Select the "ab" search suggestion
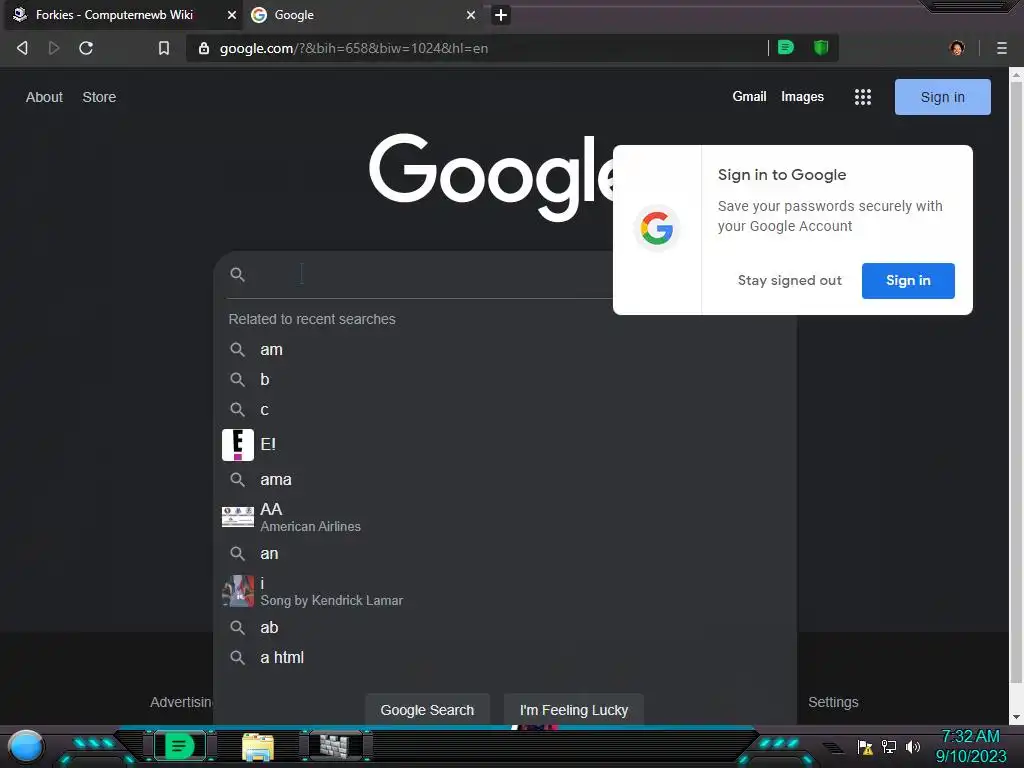 (505, 628)
